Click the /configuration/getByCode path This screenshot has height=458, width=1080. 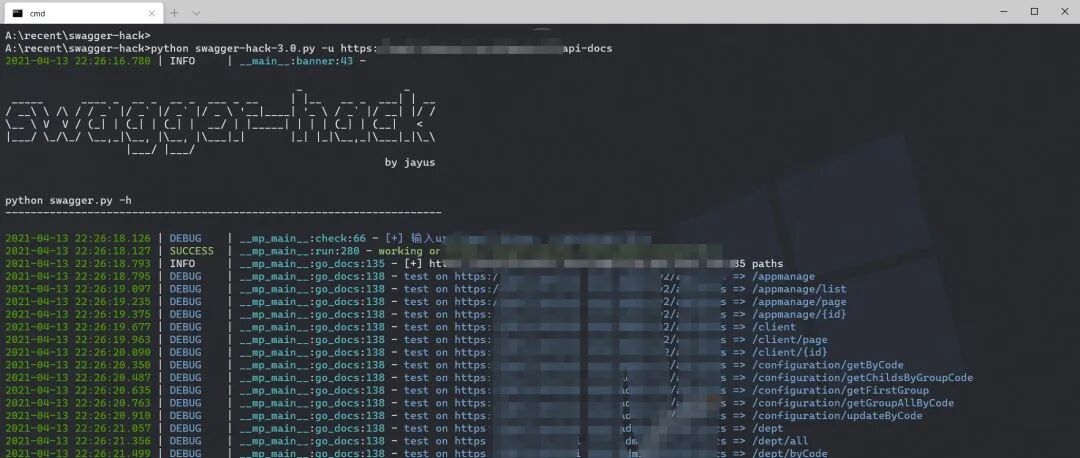827,365
